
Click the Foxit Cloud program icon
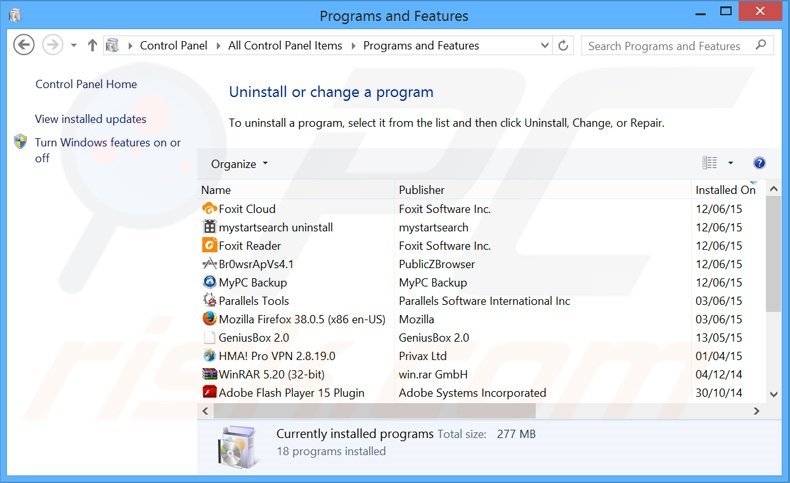click(x=209, y=208)
